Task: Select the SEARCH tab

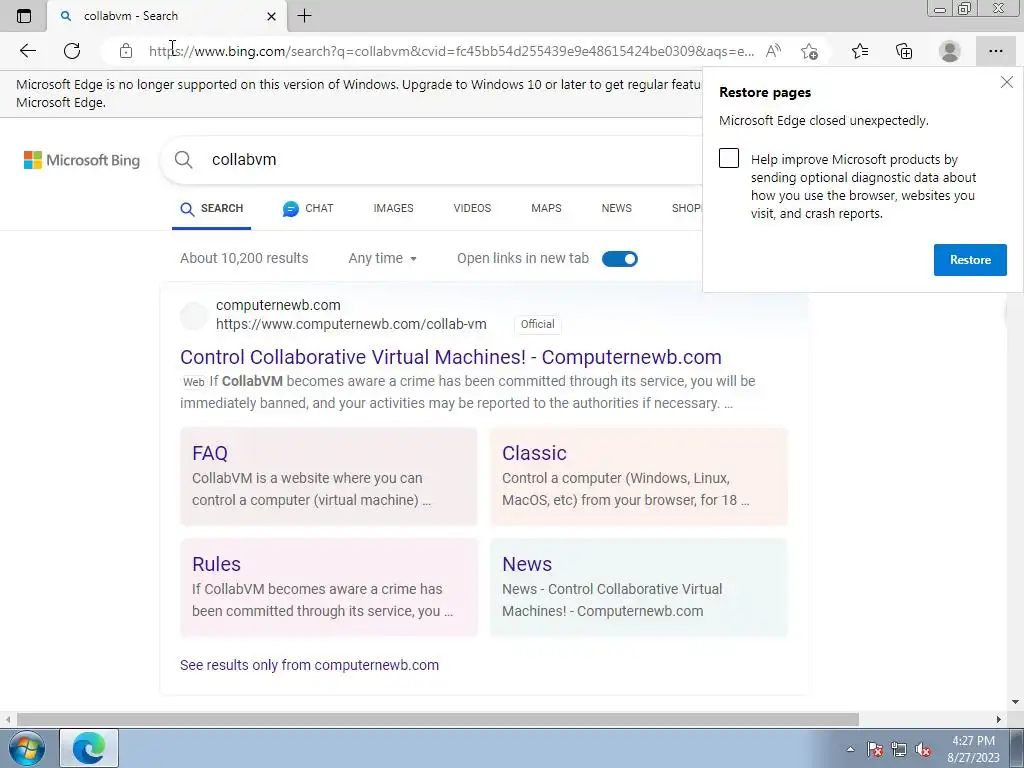Action: click(x=212, y=208)
